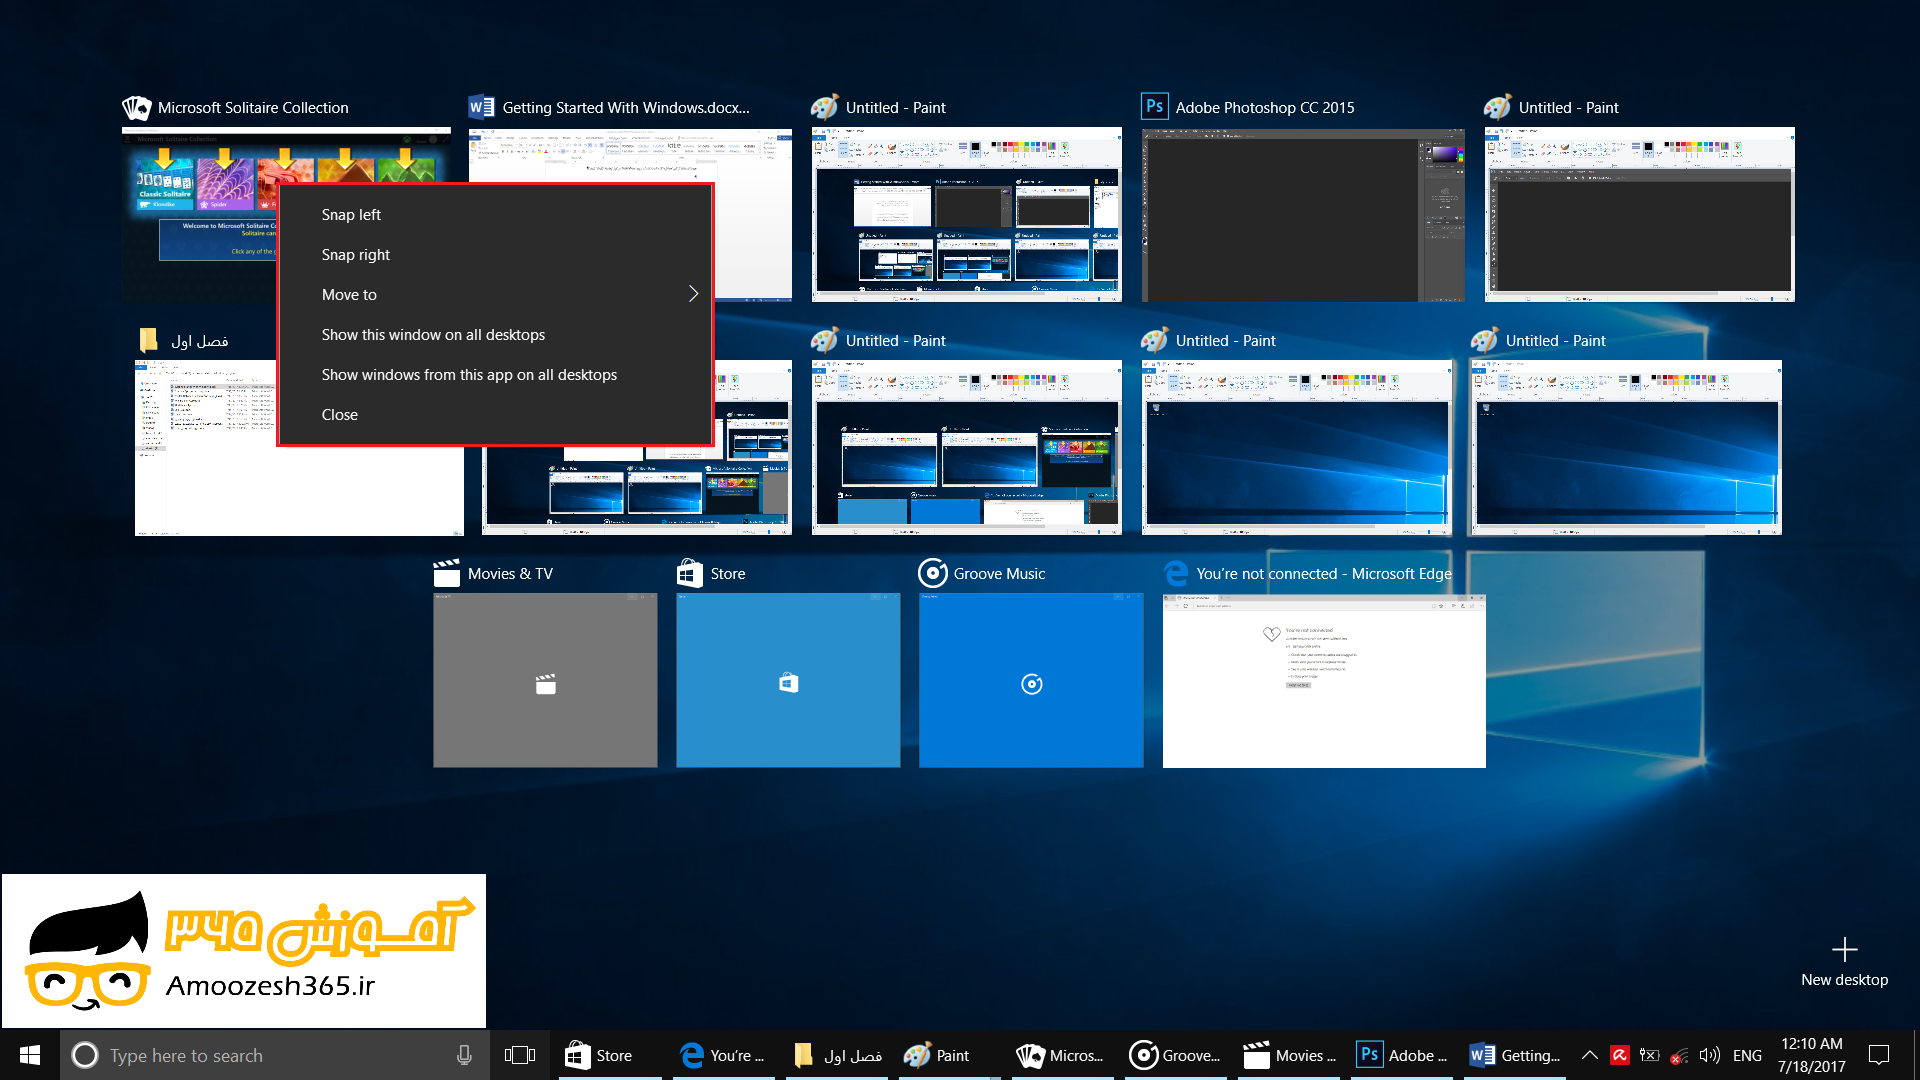1920x1080 pixels.
Task: Click the volume speaker tray icon
Action: click(x=1710, y=1055)
